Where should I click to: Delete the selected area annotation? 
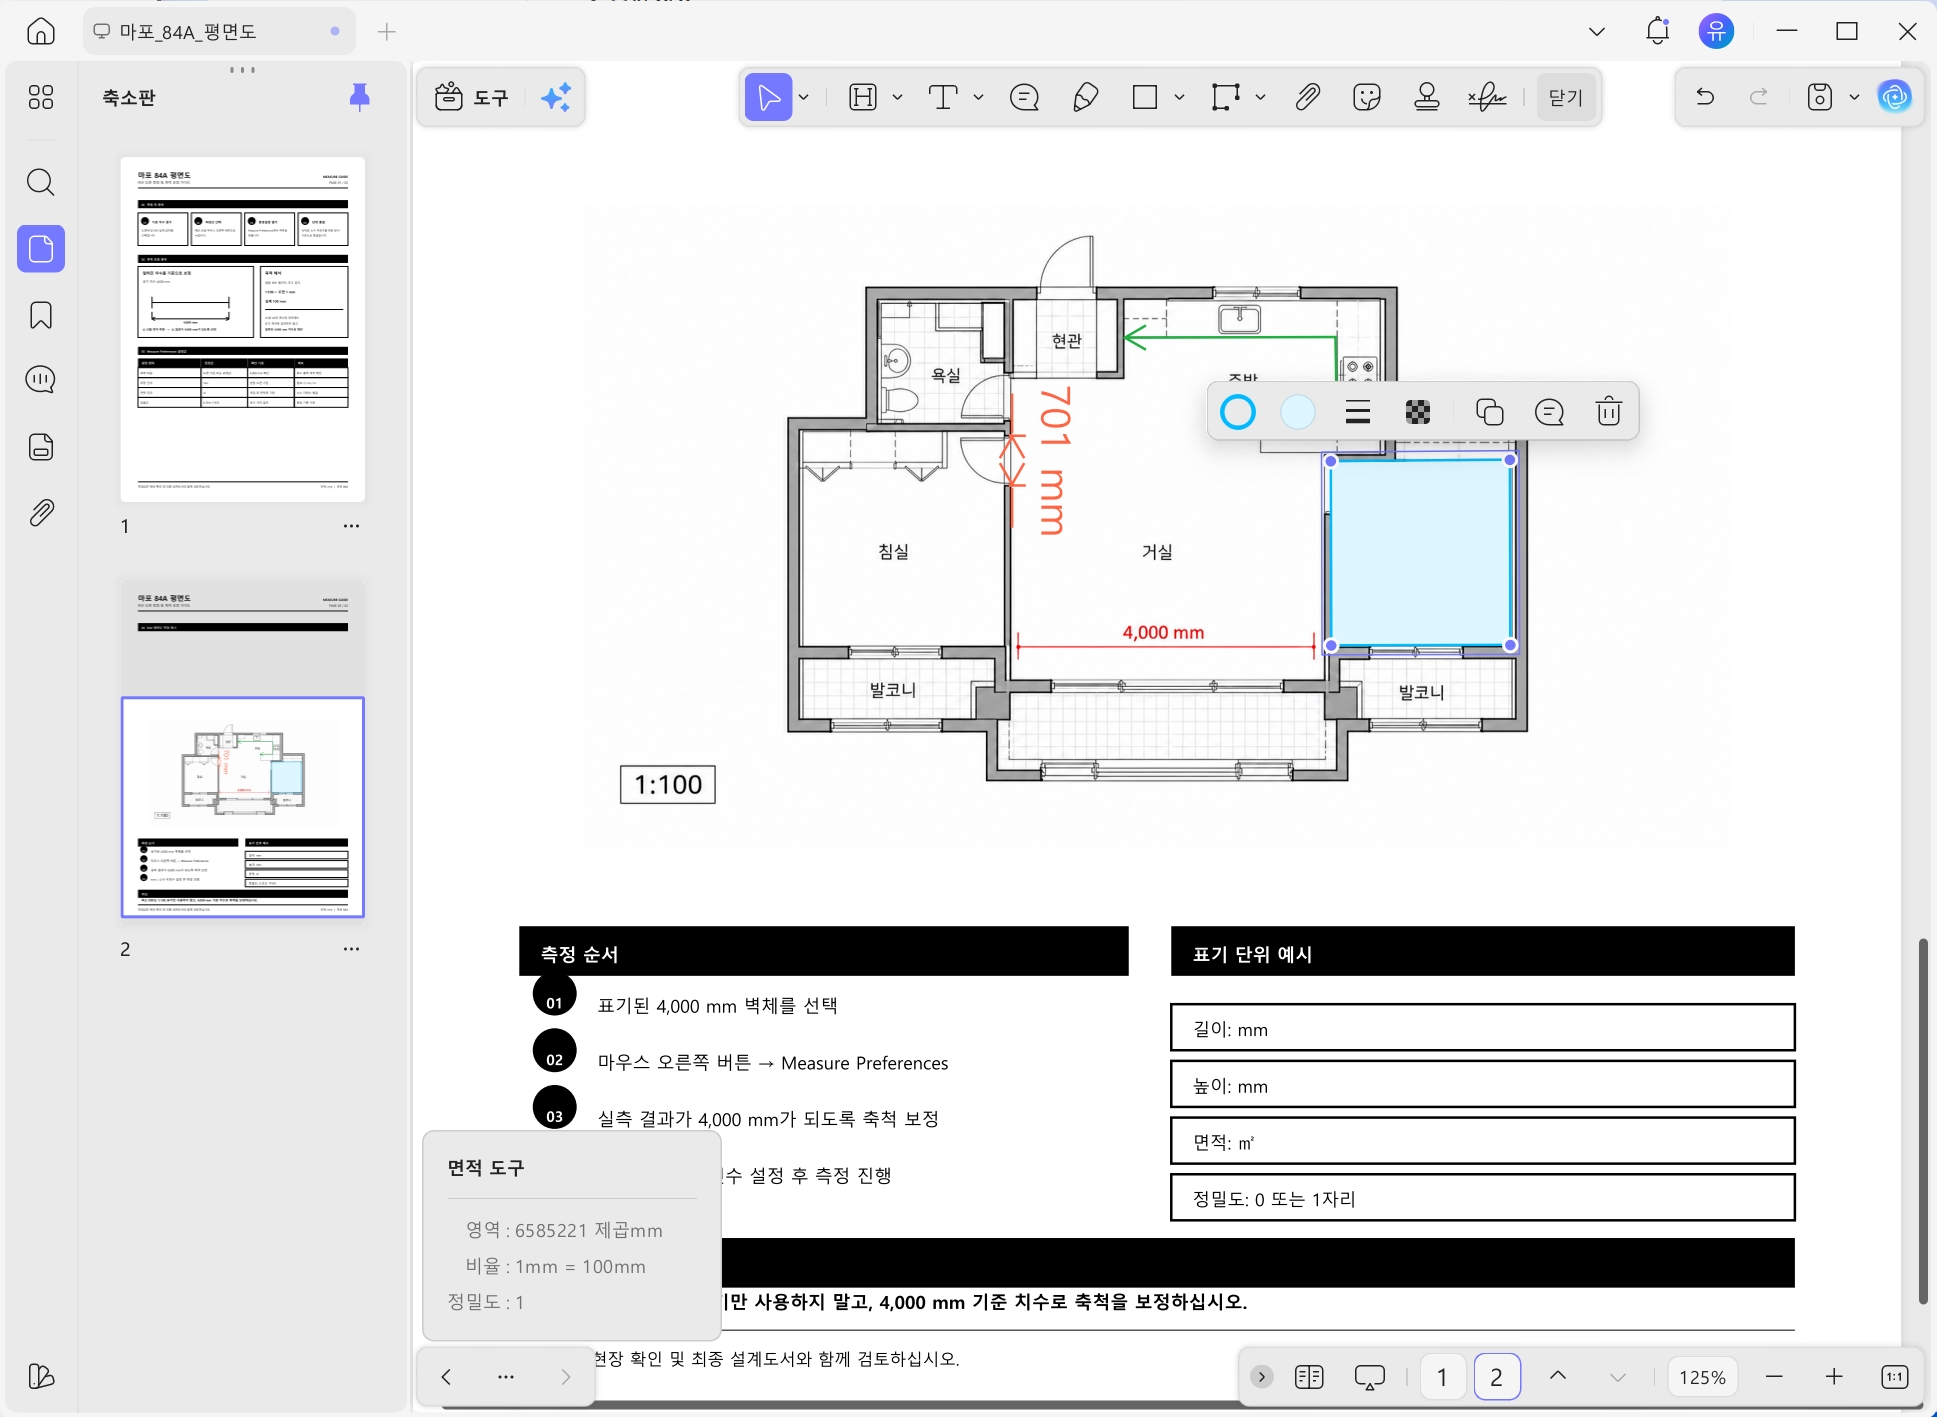pyautogui.click(x=1609, y=412)
